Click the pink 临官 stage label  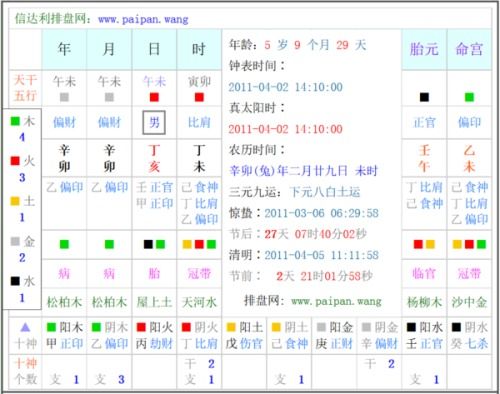click(x=424, y=273)
